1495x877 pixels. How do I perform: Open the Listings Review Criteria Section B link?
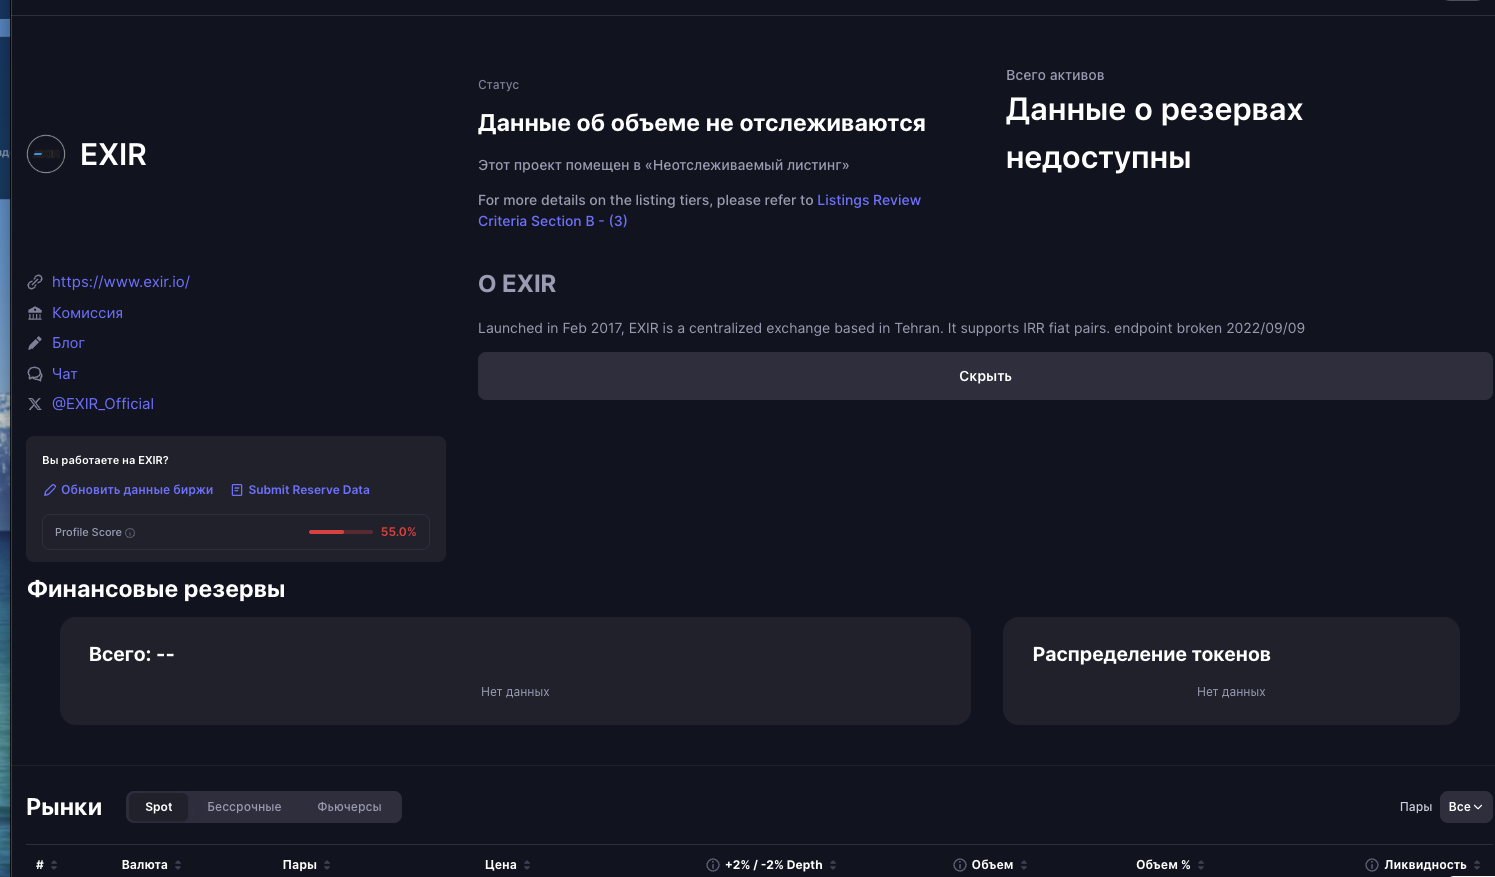pyautogui.click(x=699, y=211)
